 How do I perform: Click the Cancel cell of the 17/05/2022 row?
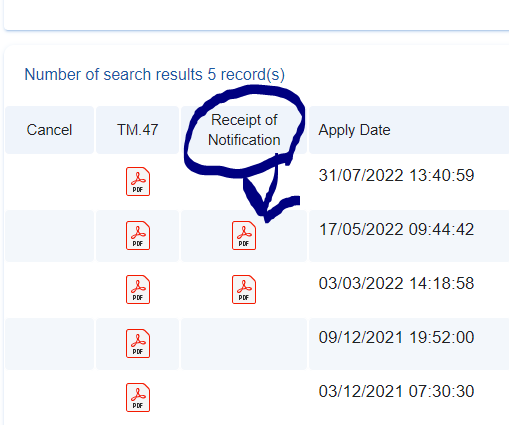click(x=49, y=236)
